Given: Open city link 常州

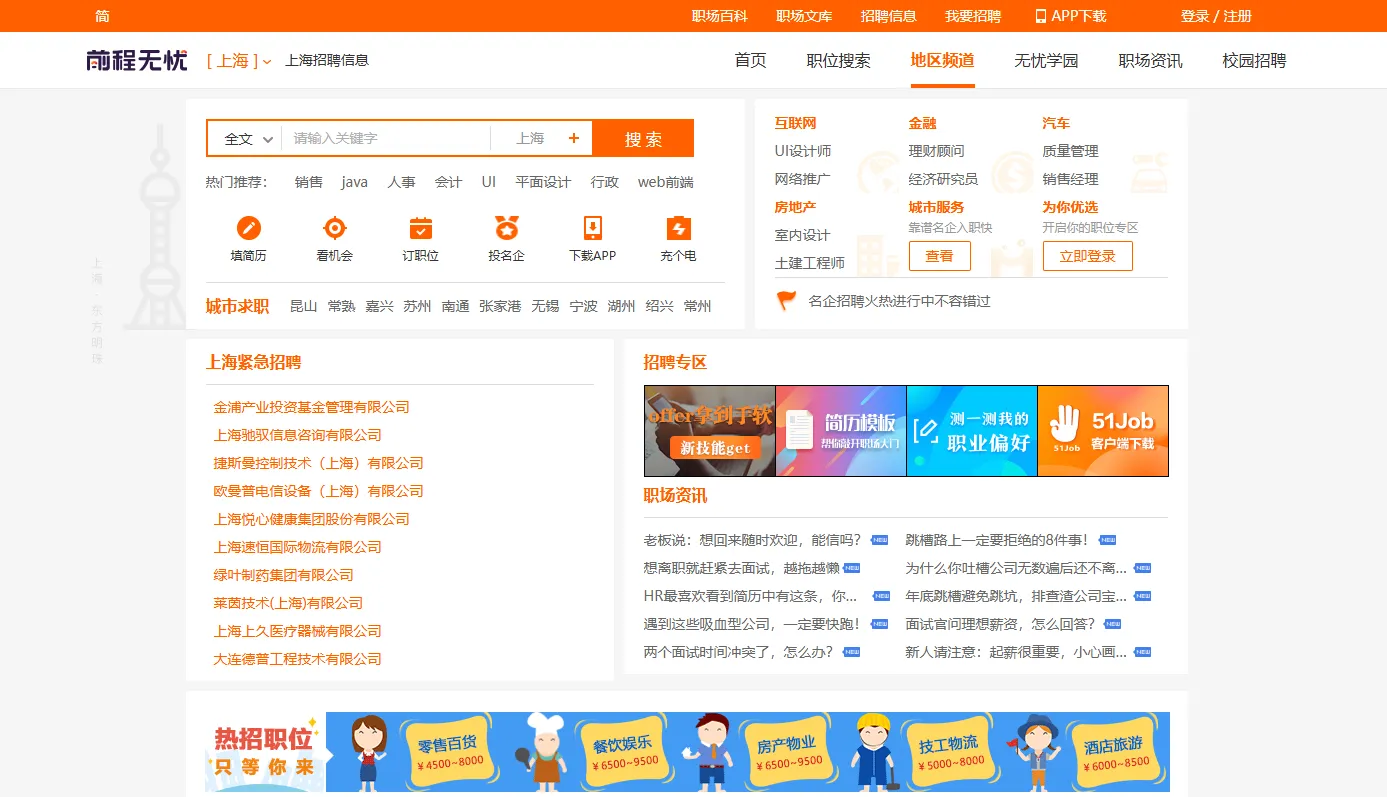Looking at the screenshot, I should tap(697, 306).
